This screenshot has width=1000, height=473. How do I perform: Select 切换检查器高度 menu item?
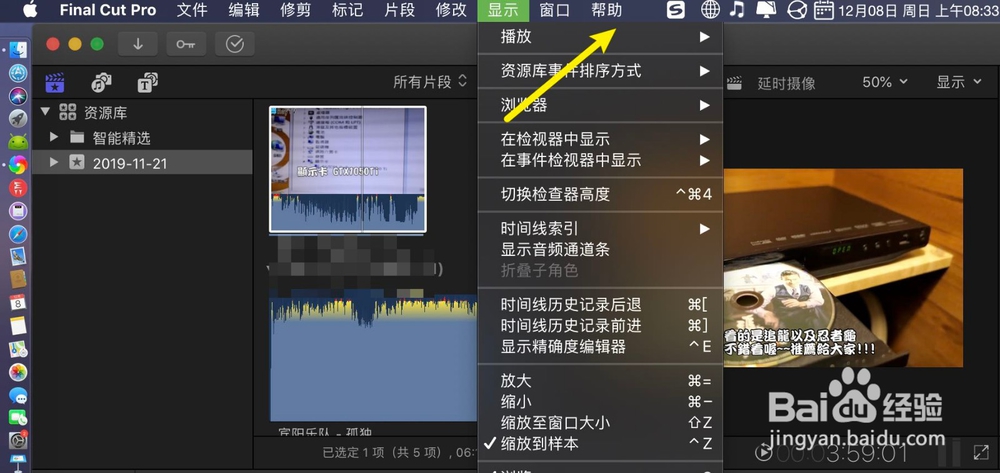[600, 194]
